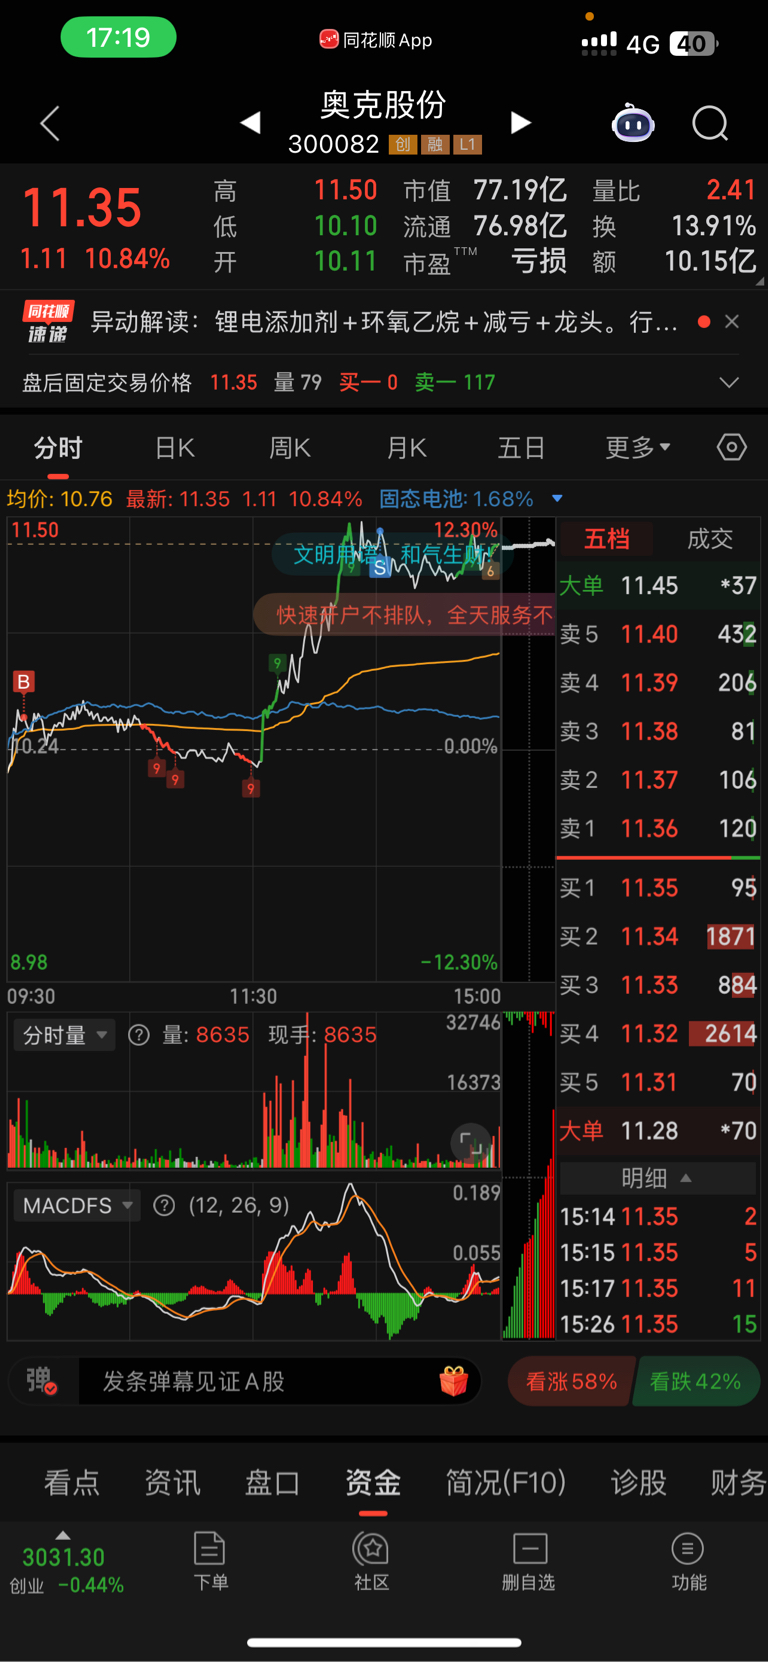Screen dimensions: 768x1662
Task: Select the 分时 chart tab
Action: 58,448
